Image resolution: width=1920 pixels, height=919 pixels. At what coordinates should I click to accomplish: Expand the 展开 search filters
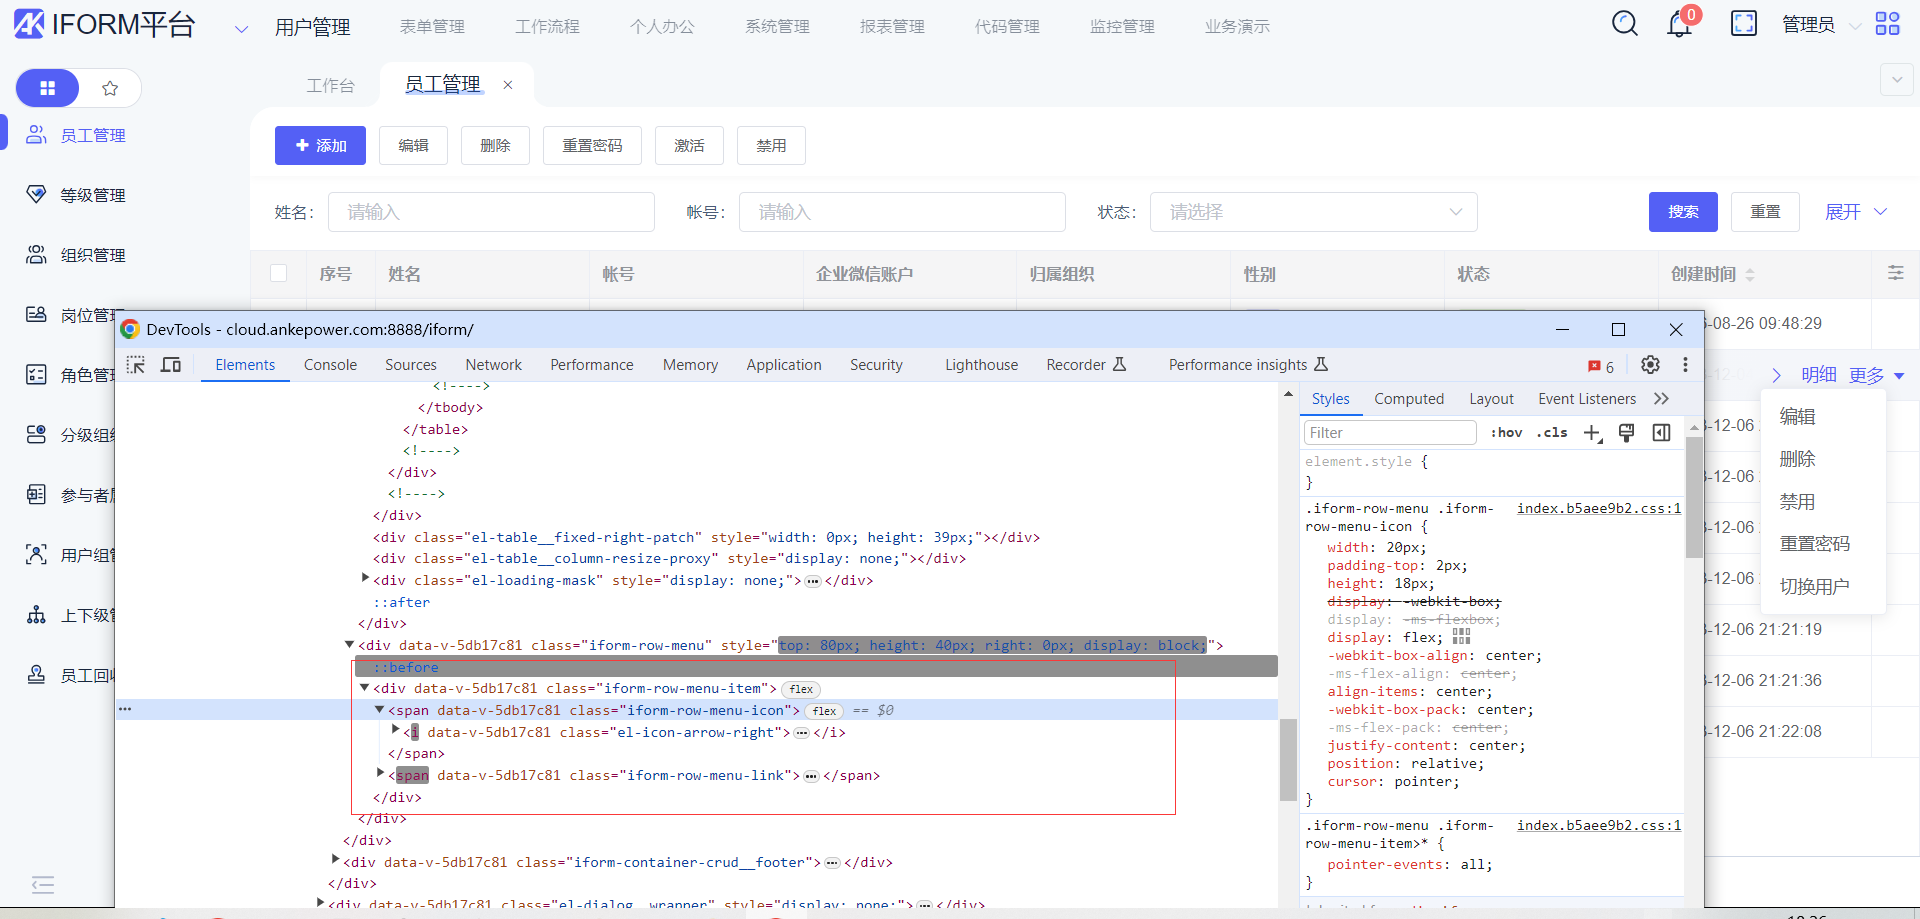(1855, 212)
